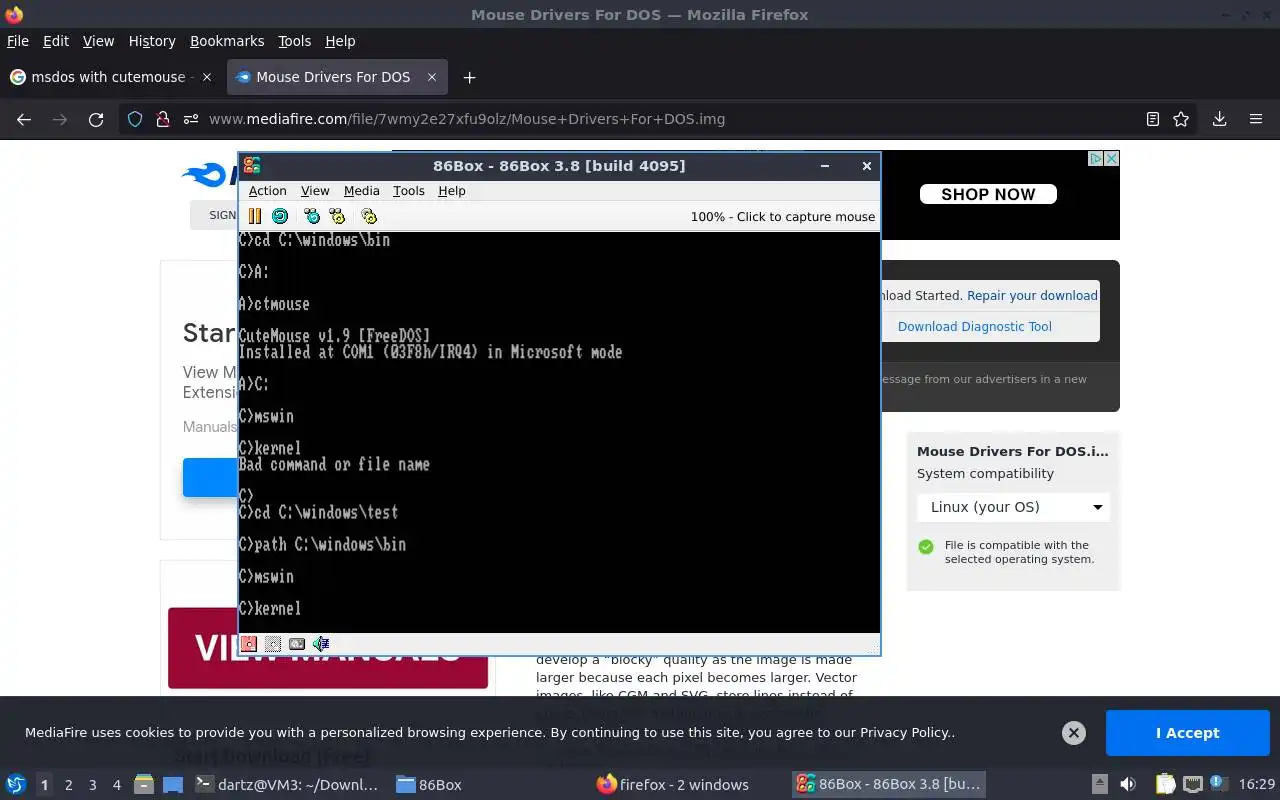The width and height of the screenshot is (1280, 800).
Task: Click the AdChoices icon on the ad
Action: (1096, 159)
